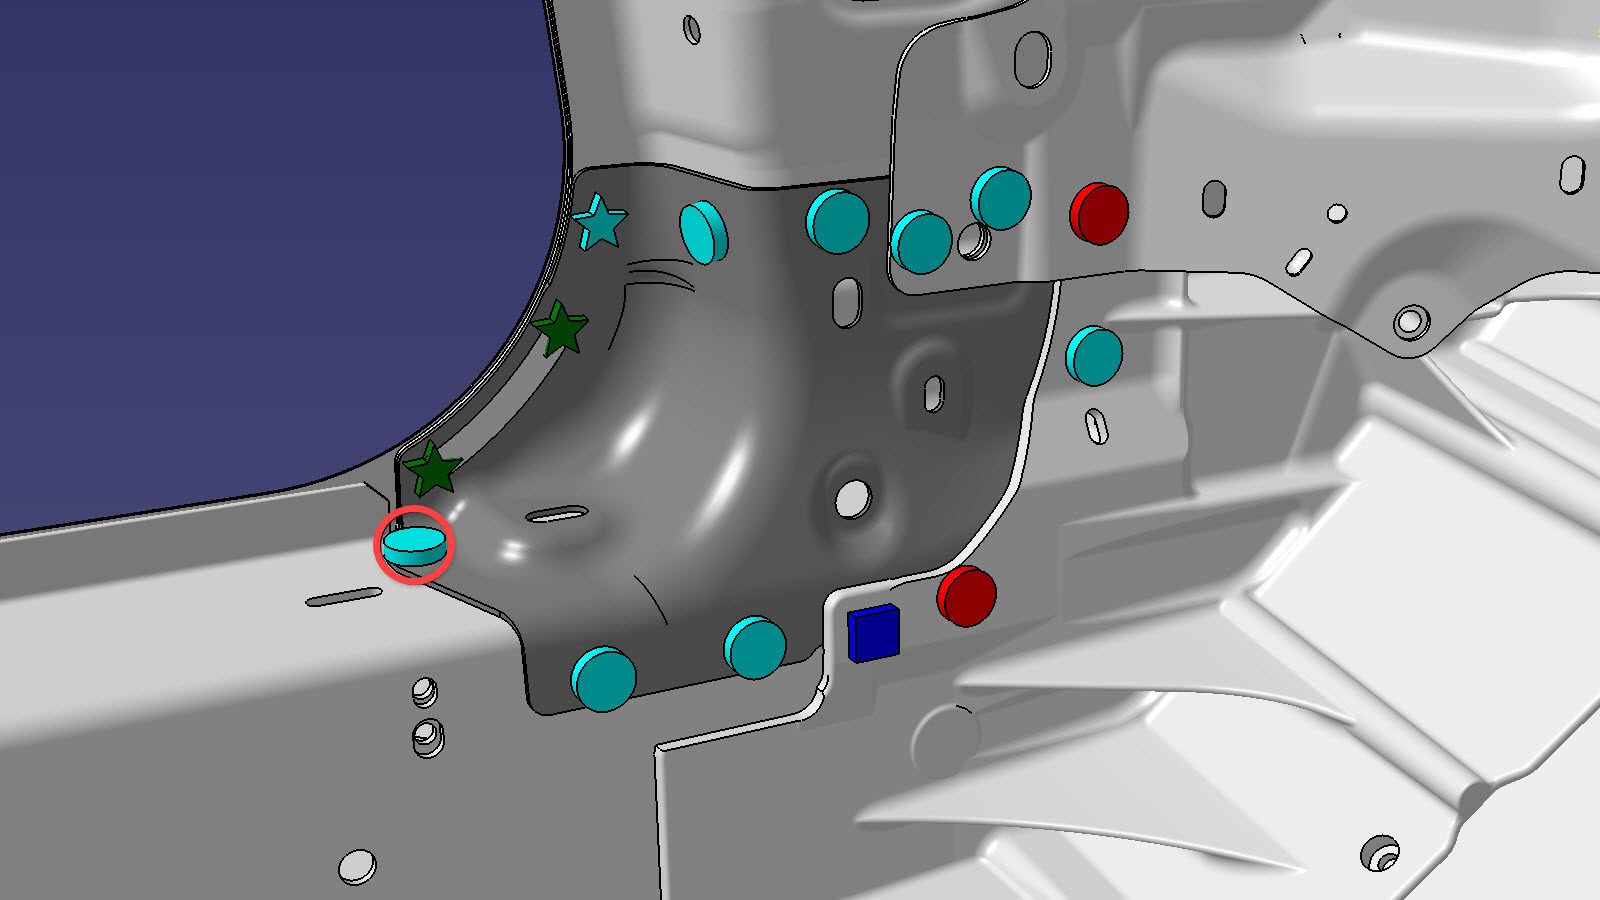Image resolution: width=1600 pixels, height=900 pixels.
Task: Select the upper dark green star marker
Action: point(560,329)
